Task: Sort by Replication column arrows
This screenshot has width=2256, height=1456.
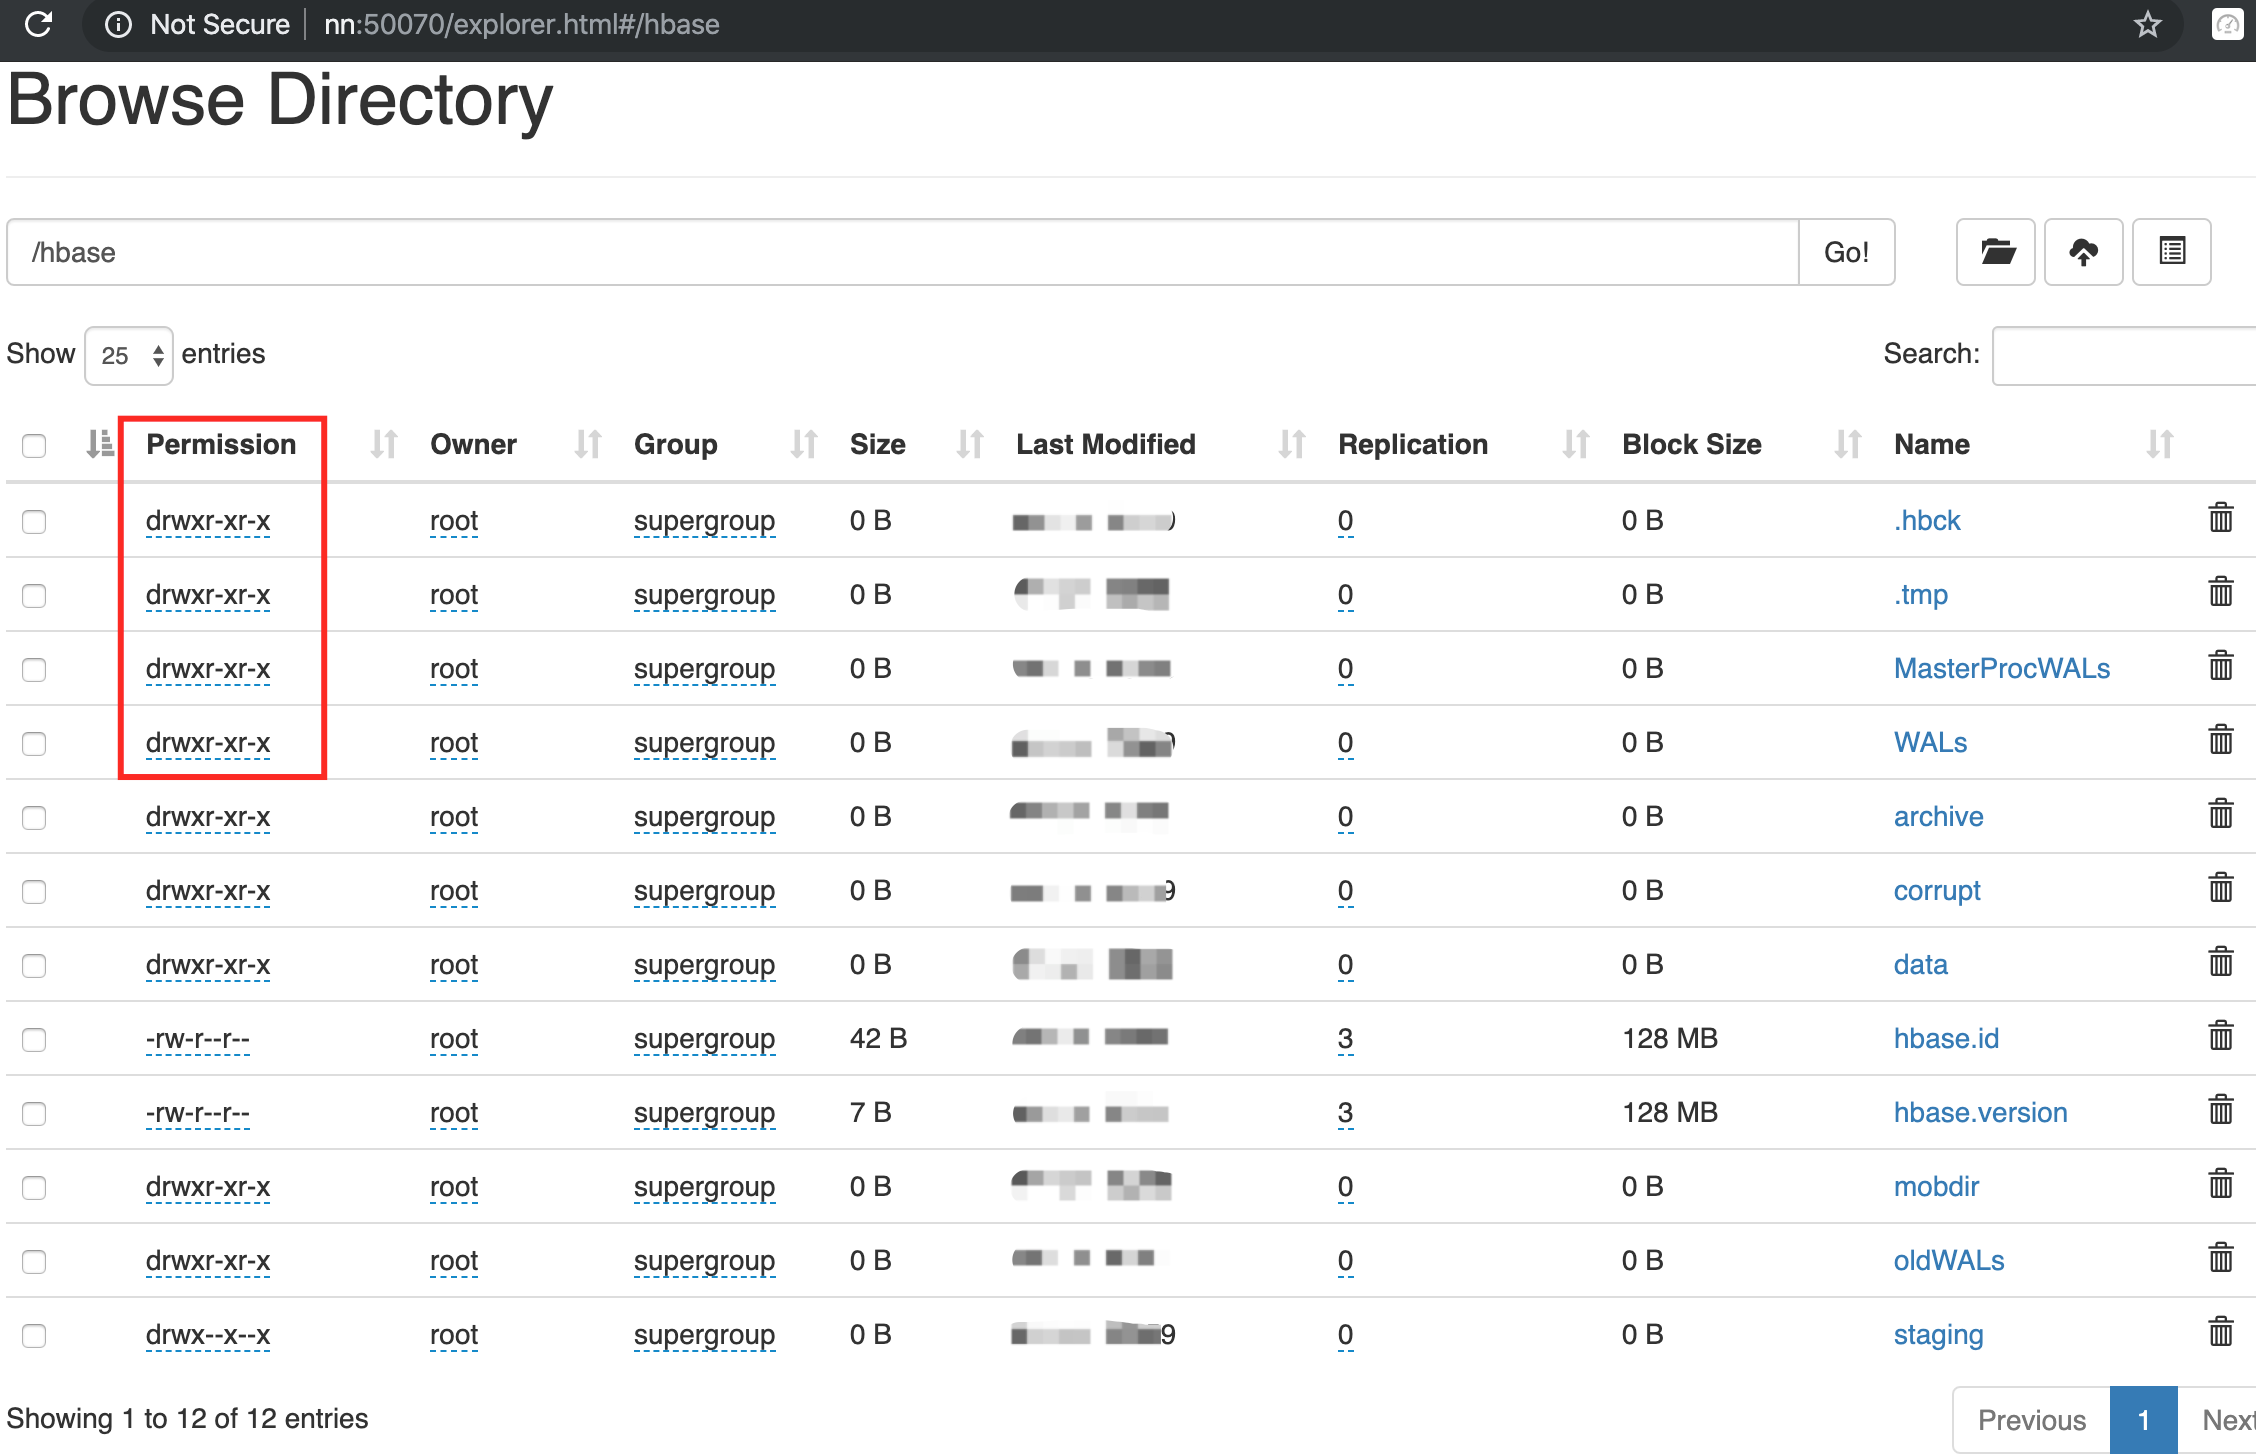Action: [1577, 443]
